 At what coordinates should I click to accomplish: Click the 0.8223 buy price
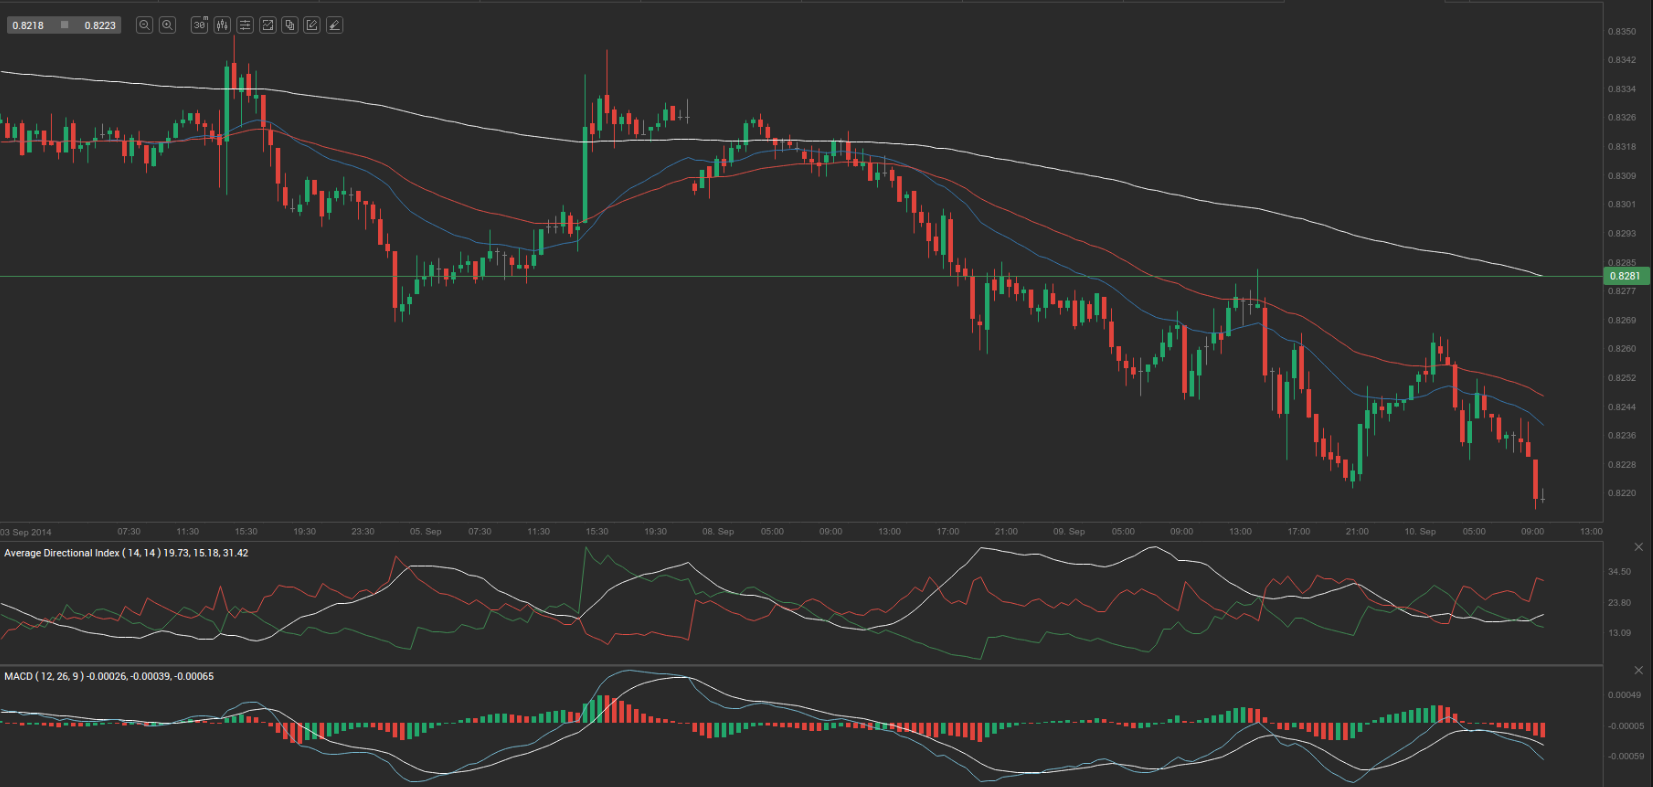(x=100, y=25)
